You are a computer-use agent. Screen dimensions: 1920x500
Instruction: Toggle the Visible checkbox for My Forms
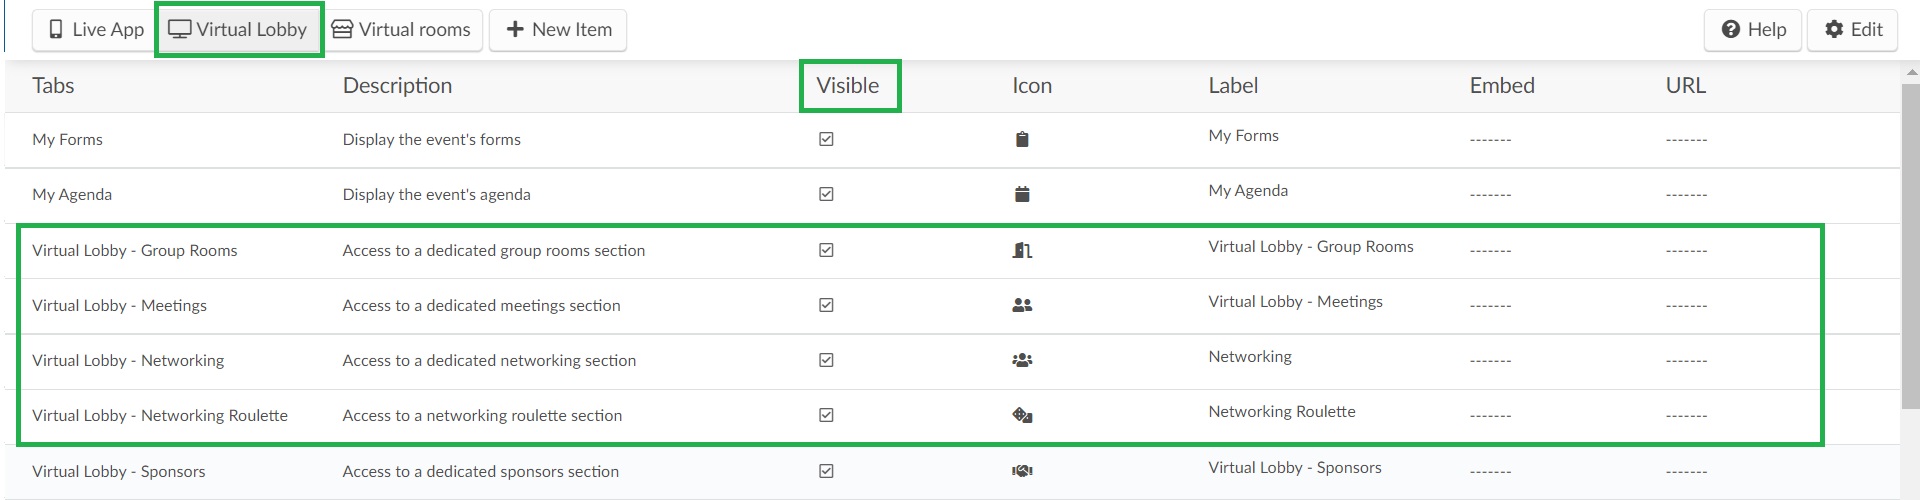click(826, 139)
